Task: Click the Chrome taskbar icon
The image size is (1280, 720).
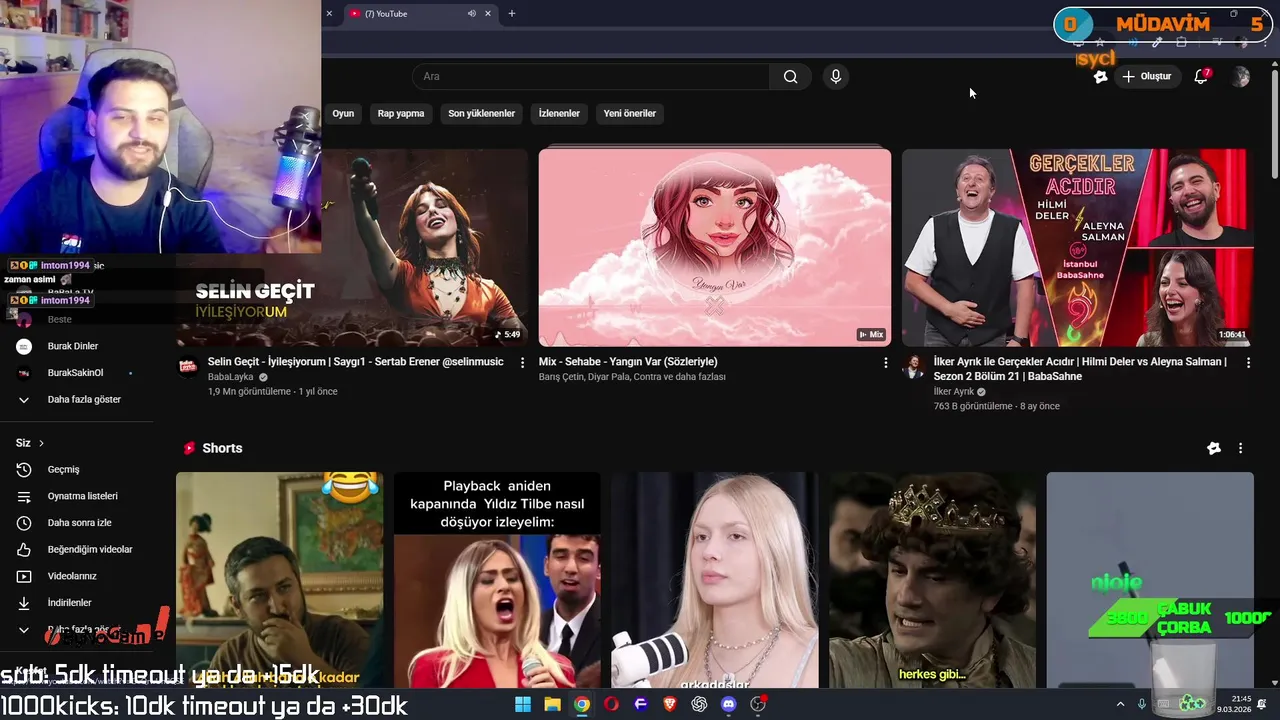Action: click(582, 704)
